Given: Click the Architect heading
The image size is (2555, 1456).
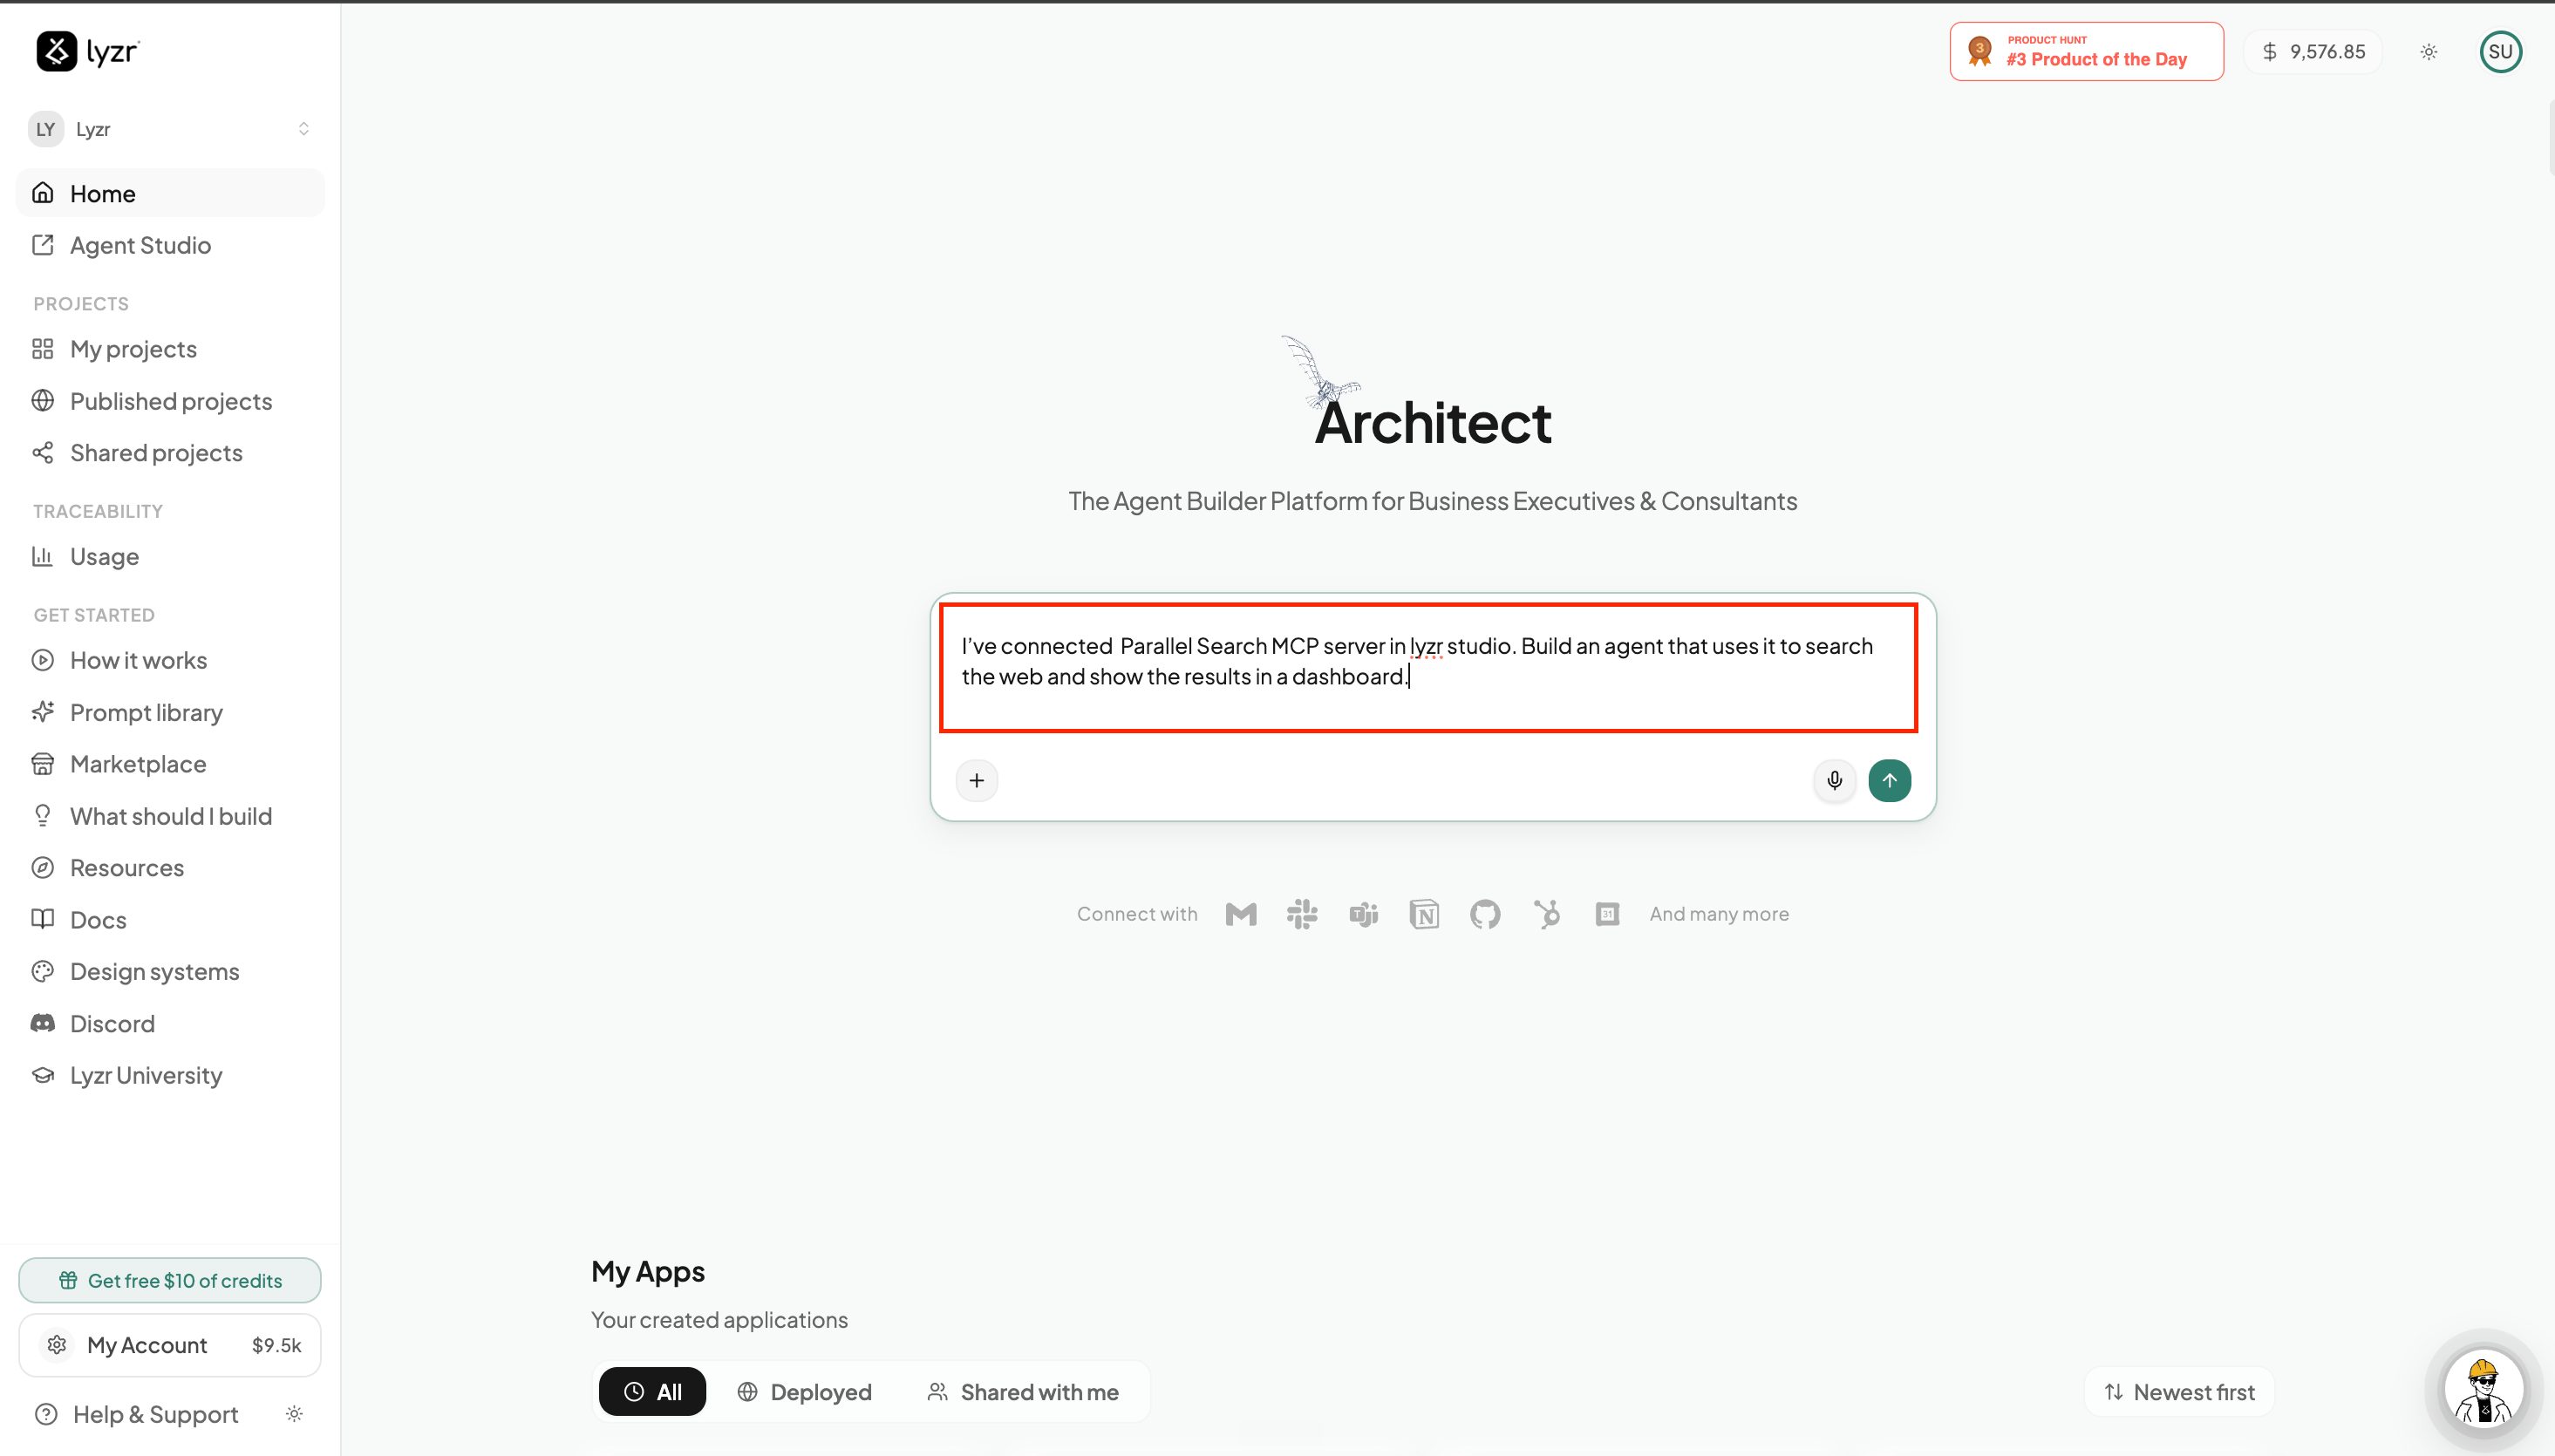Looking at the screenshot, I should 1432,422.
